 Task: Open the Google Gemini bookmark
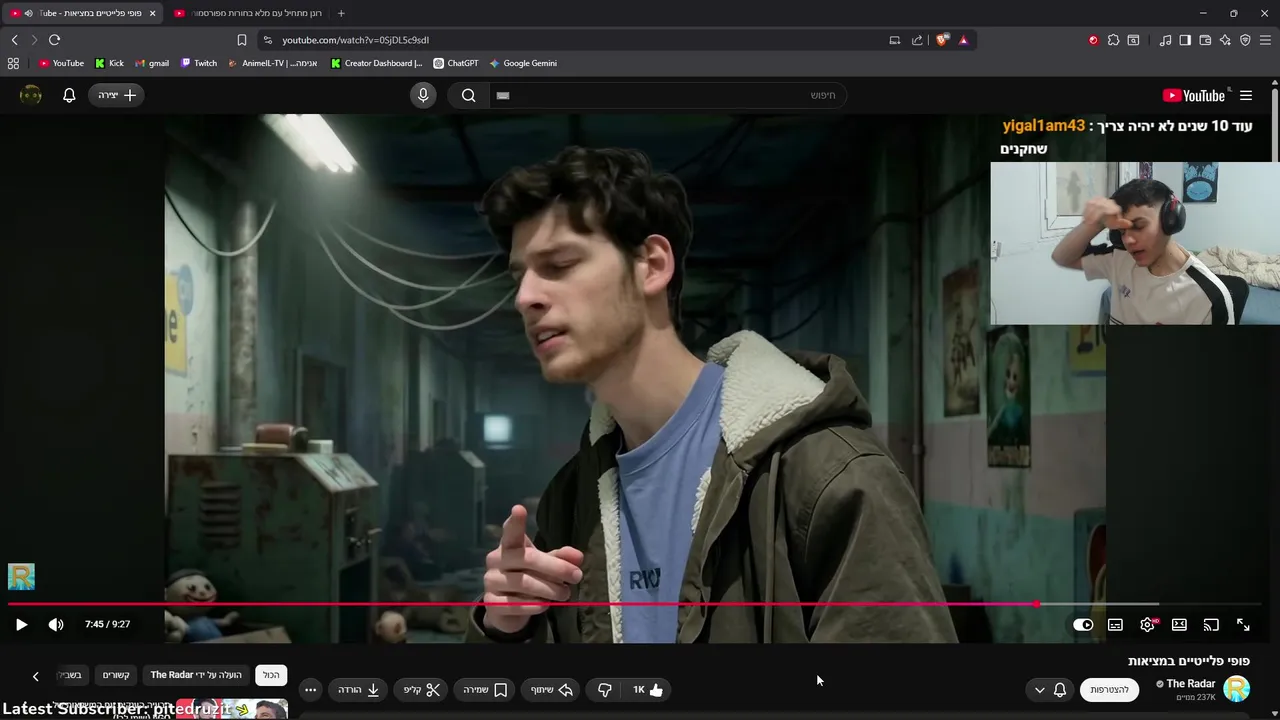tap(522, 63)
